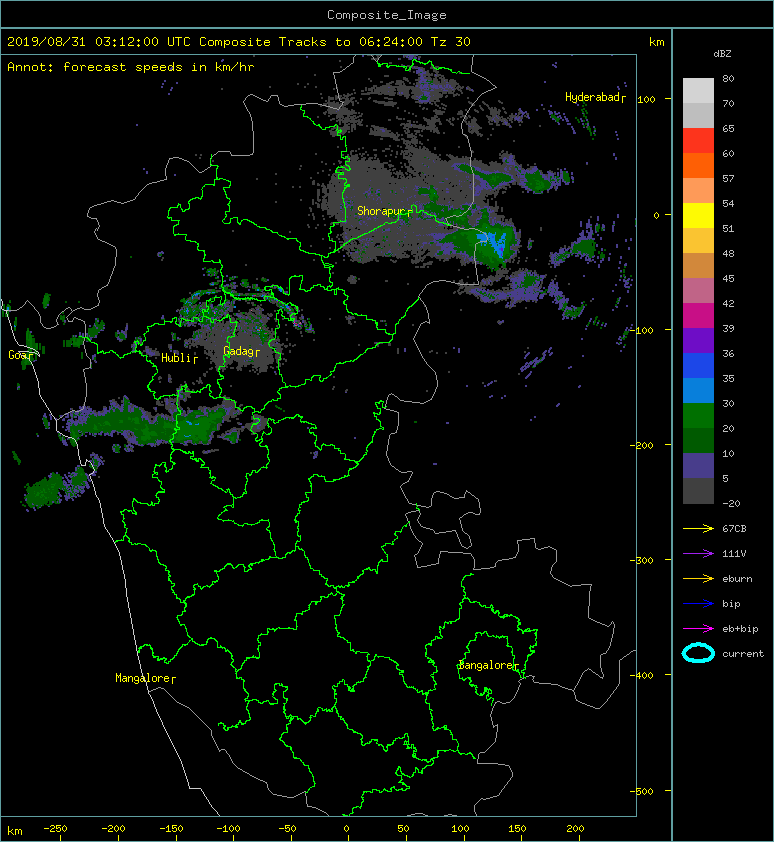Image resolution: width=774 pixels, height=842 pixels.
Task: Click the purple 111V track arrow
Action: coord(698,554)
